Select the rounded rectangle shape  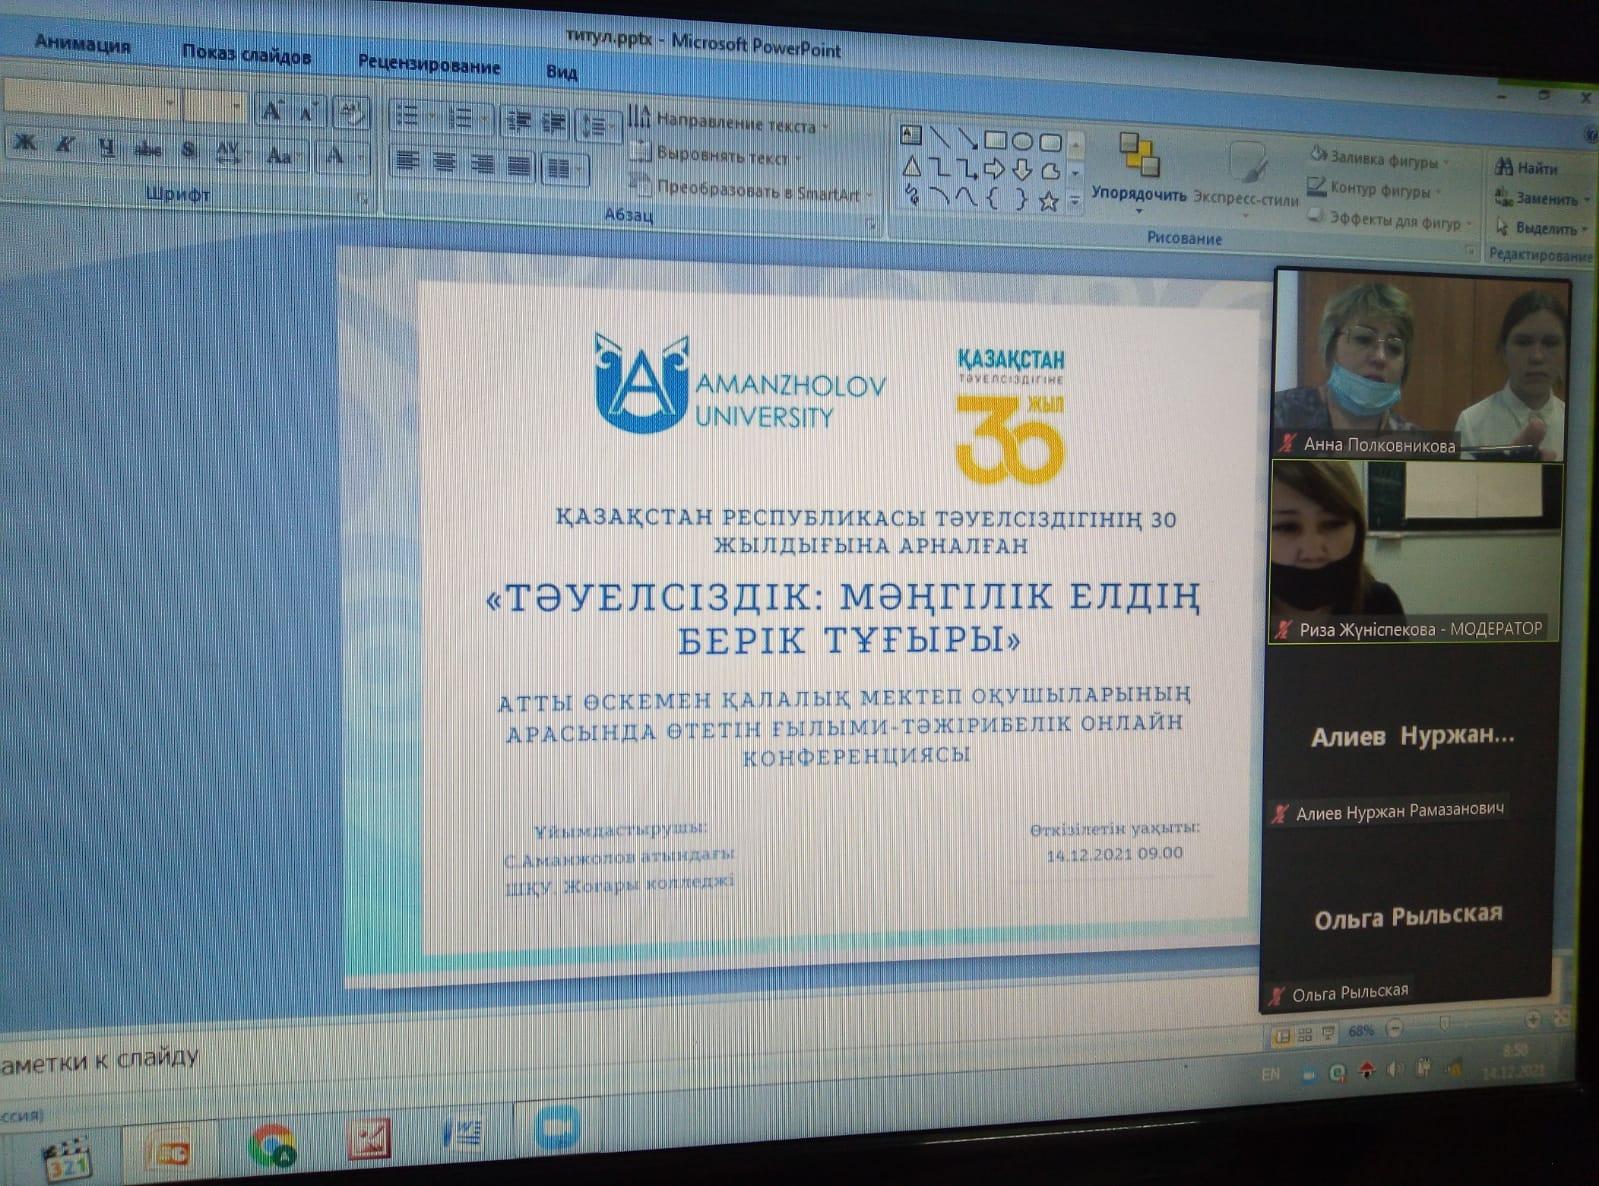[1049, 142]
